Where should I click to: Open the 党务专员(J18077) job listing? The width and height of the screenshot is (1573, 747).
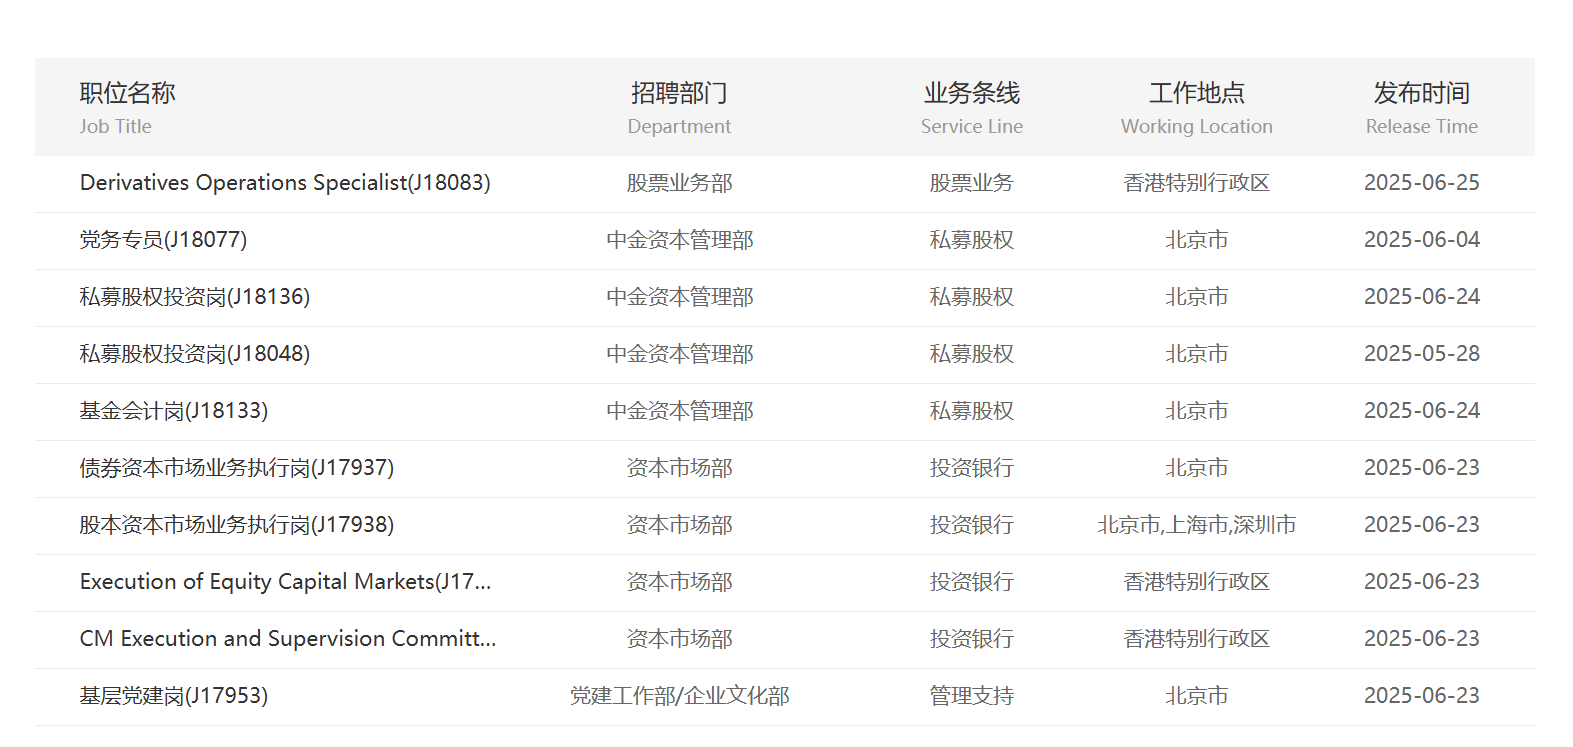pyautogui.click(x=163, y=240)
